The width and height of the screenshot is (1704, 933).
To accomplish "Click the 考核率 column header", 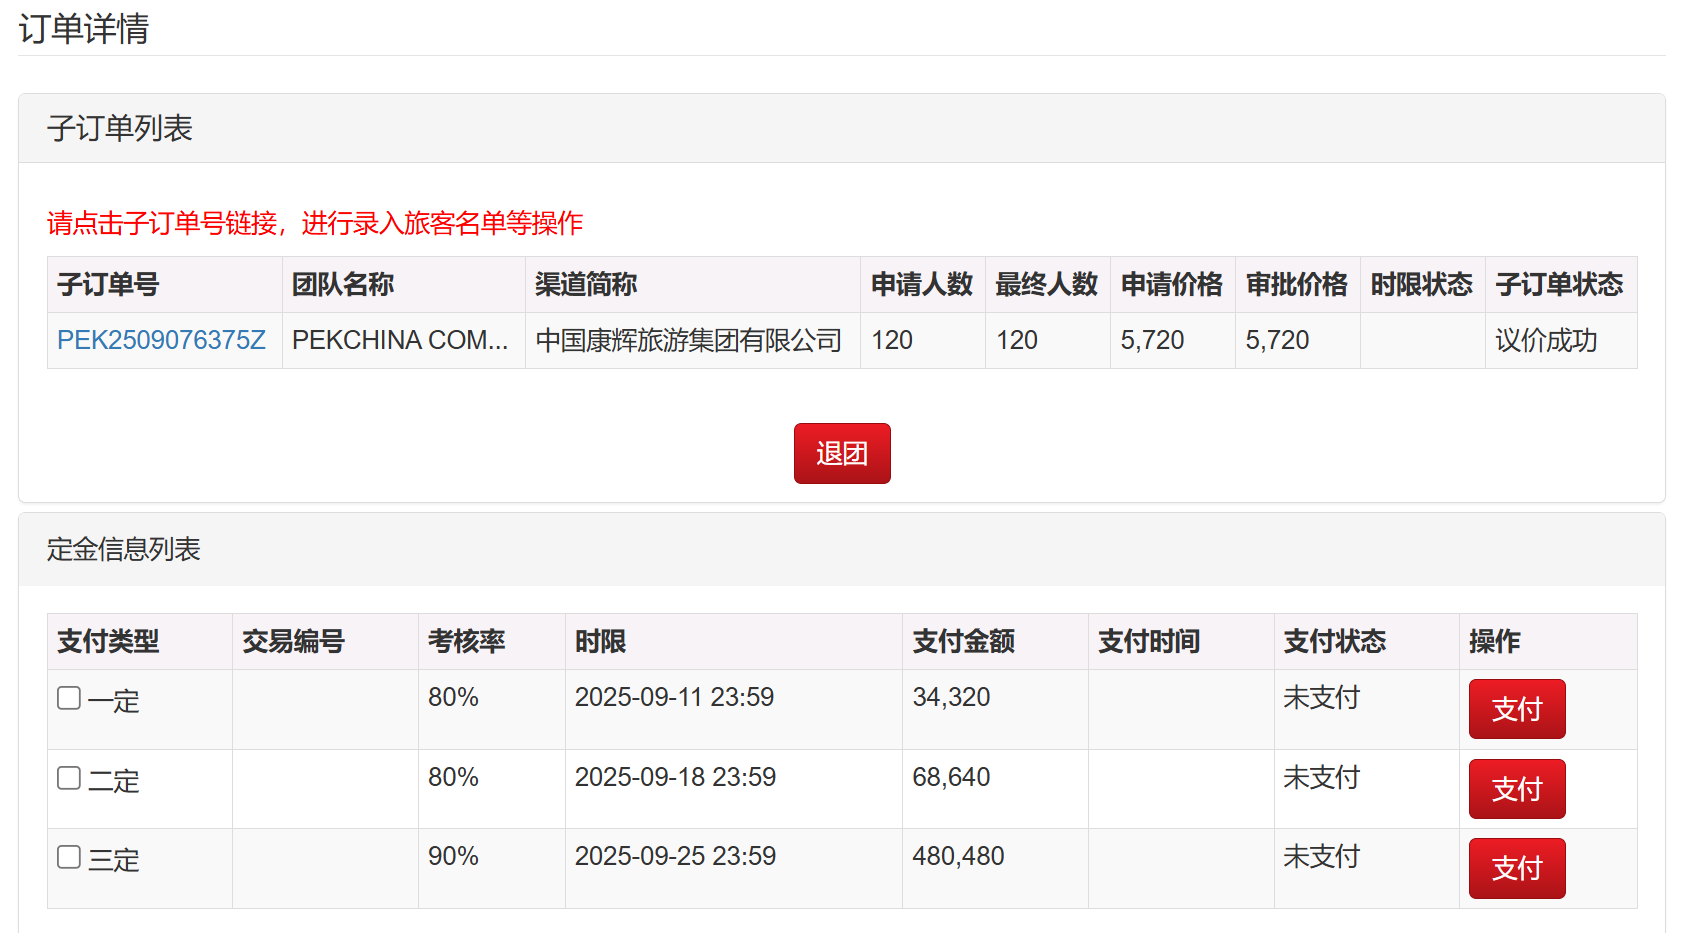I will (466, 641).
